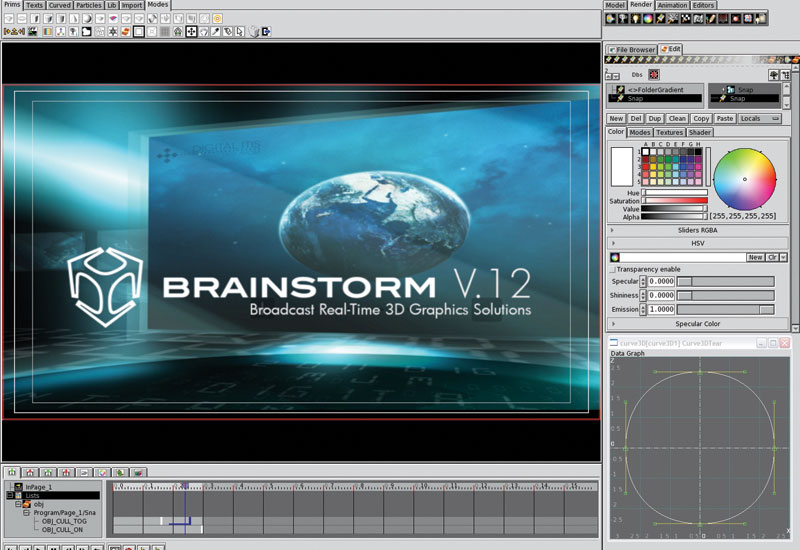Click the bold square frame icon
The image size is (800, 550).
point(139,32)
